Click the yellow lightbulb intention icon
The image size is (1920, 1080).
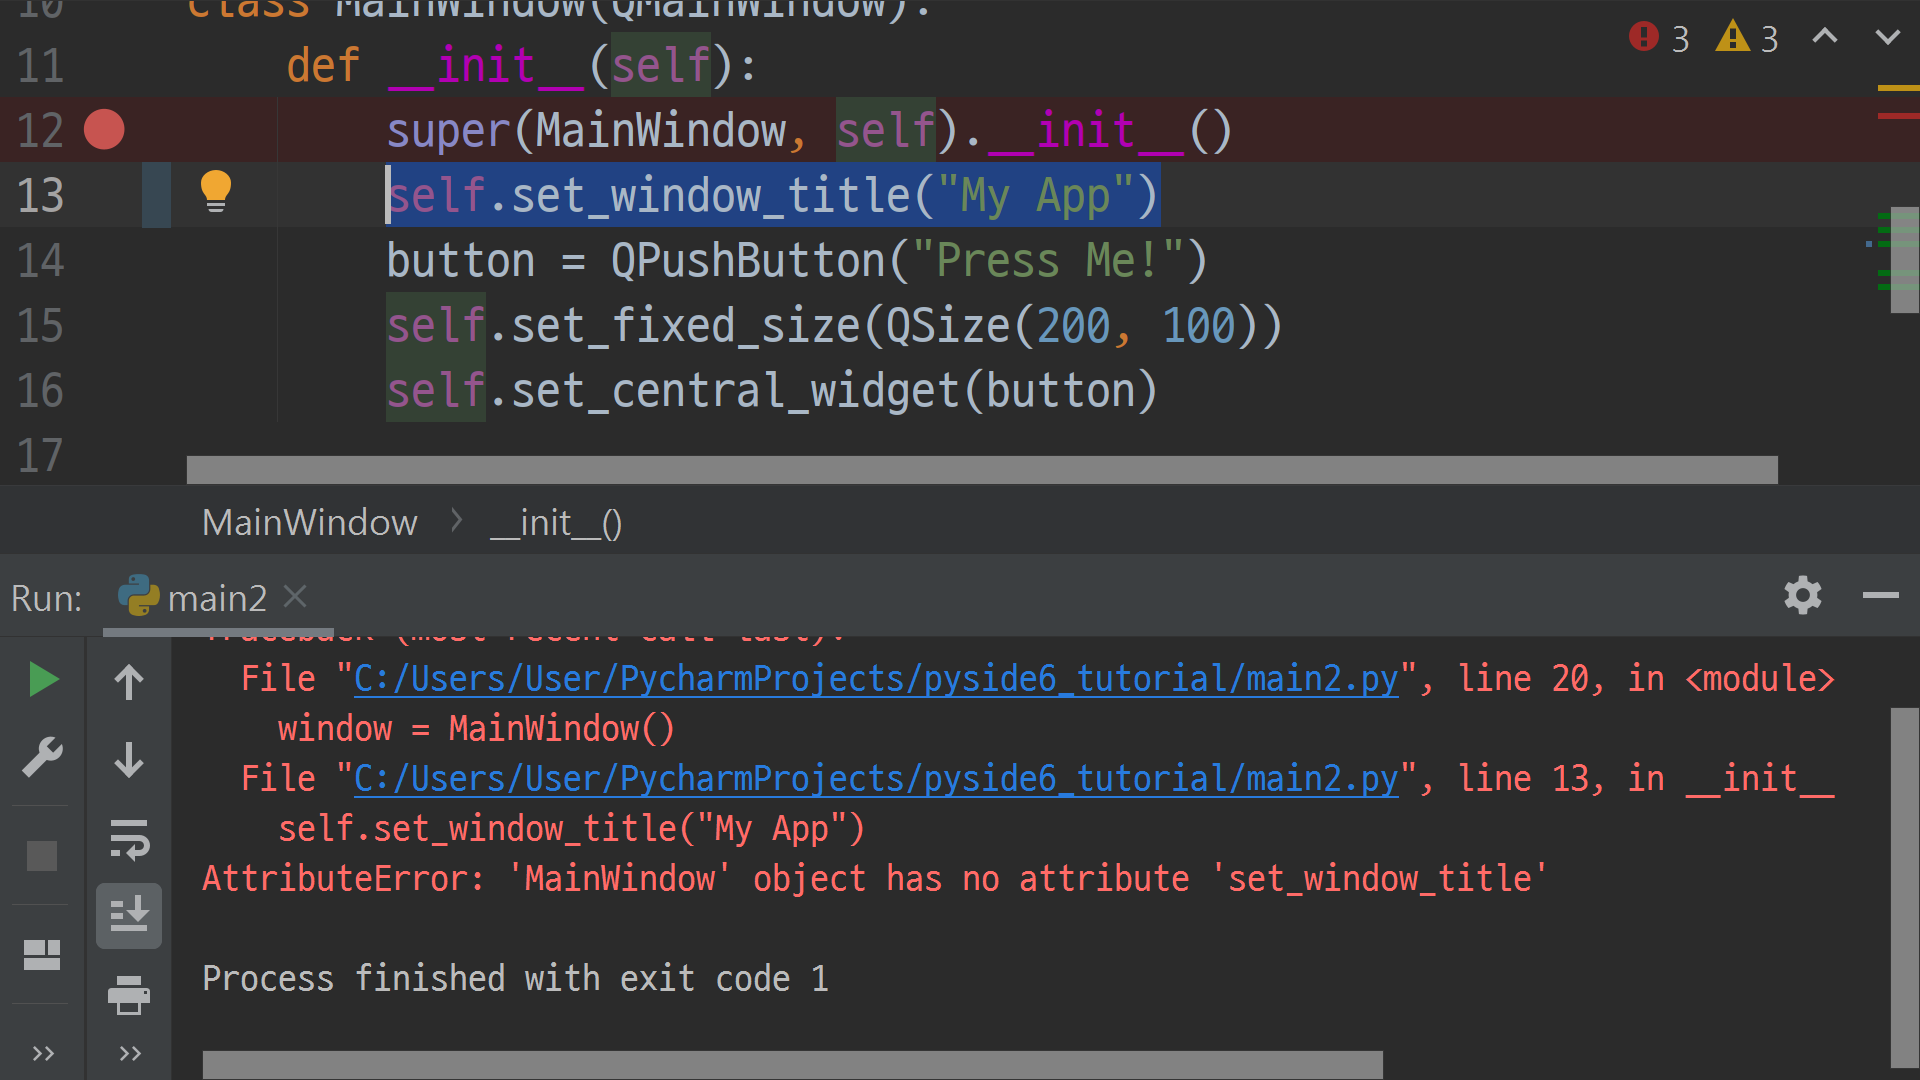[x=216, y=190]
